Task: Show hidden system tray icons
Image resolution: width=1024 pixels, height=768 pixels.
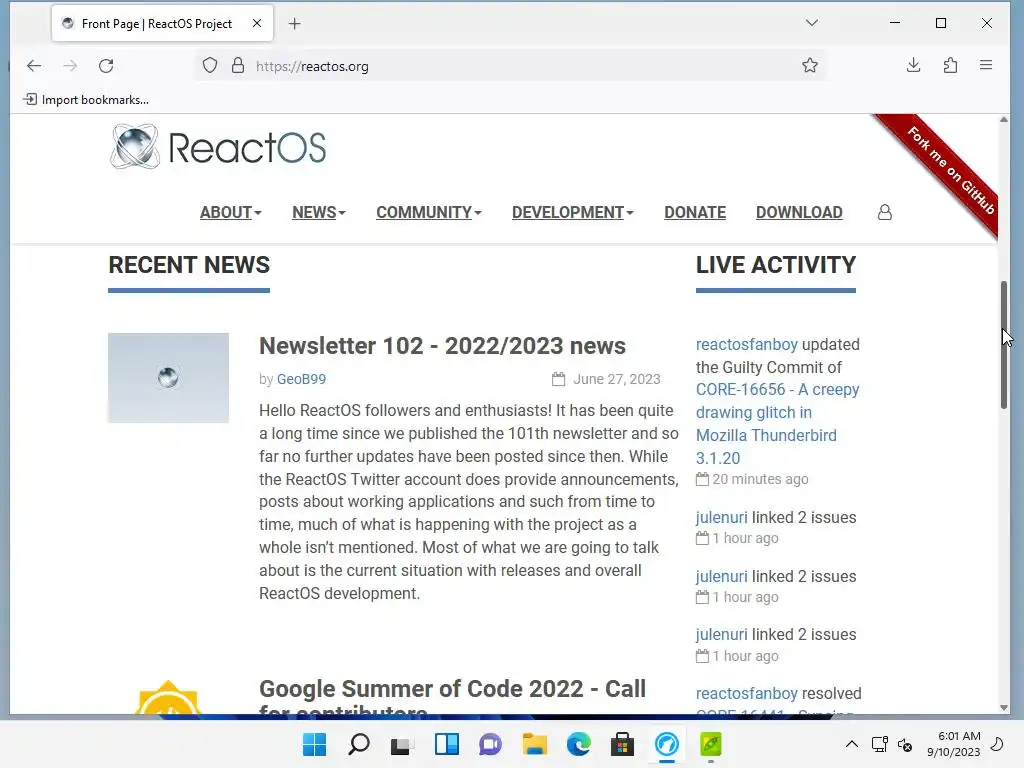Action: click(852, 744)
